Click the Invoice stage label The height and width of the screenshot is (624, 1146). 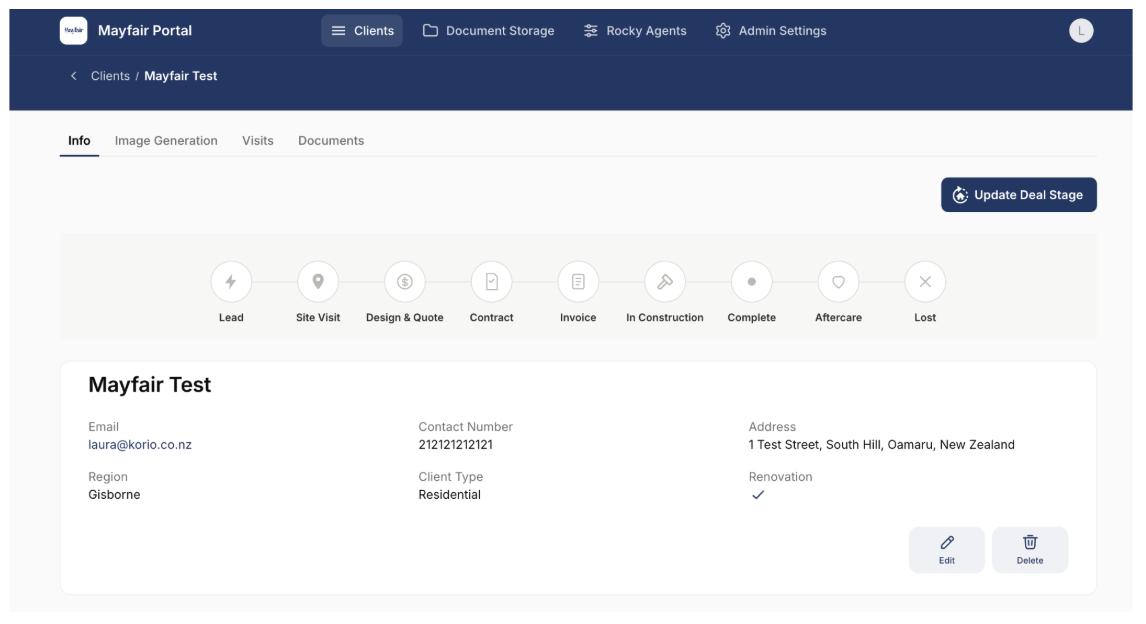[578, 317]
